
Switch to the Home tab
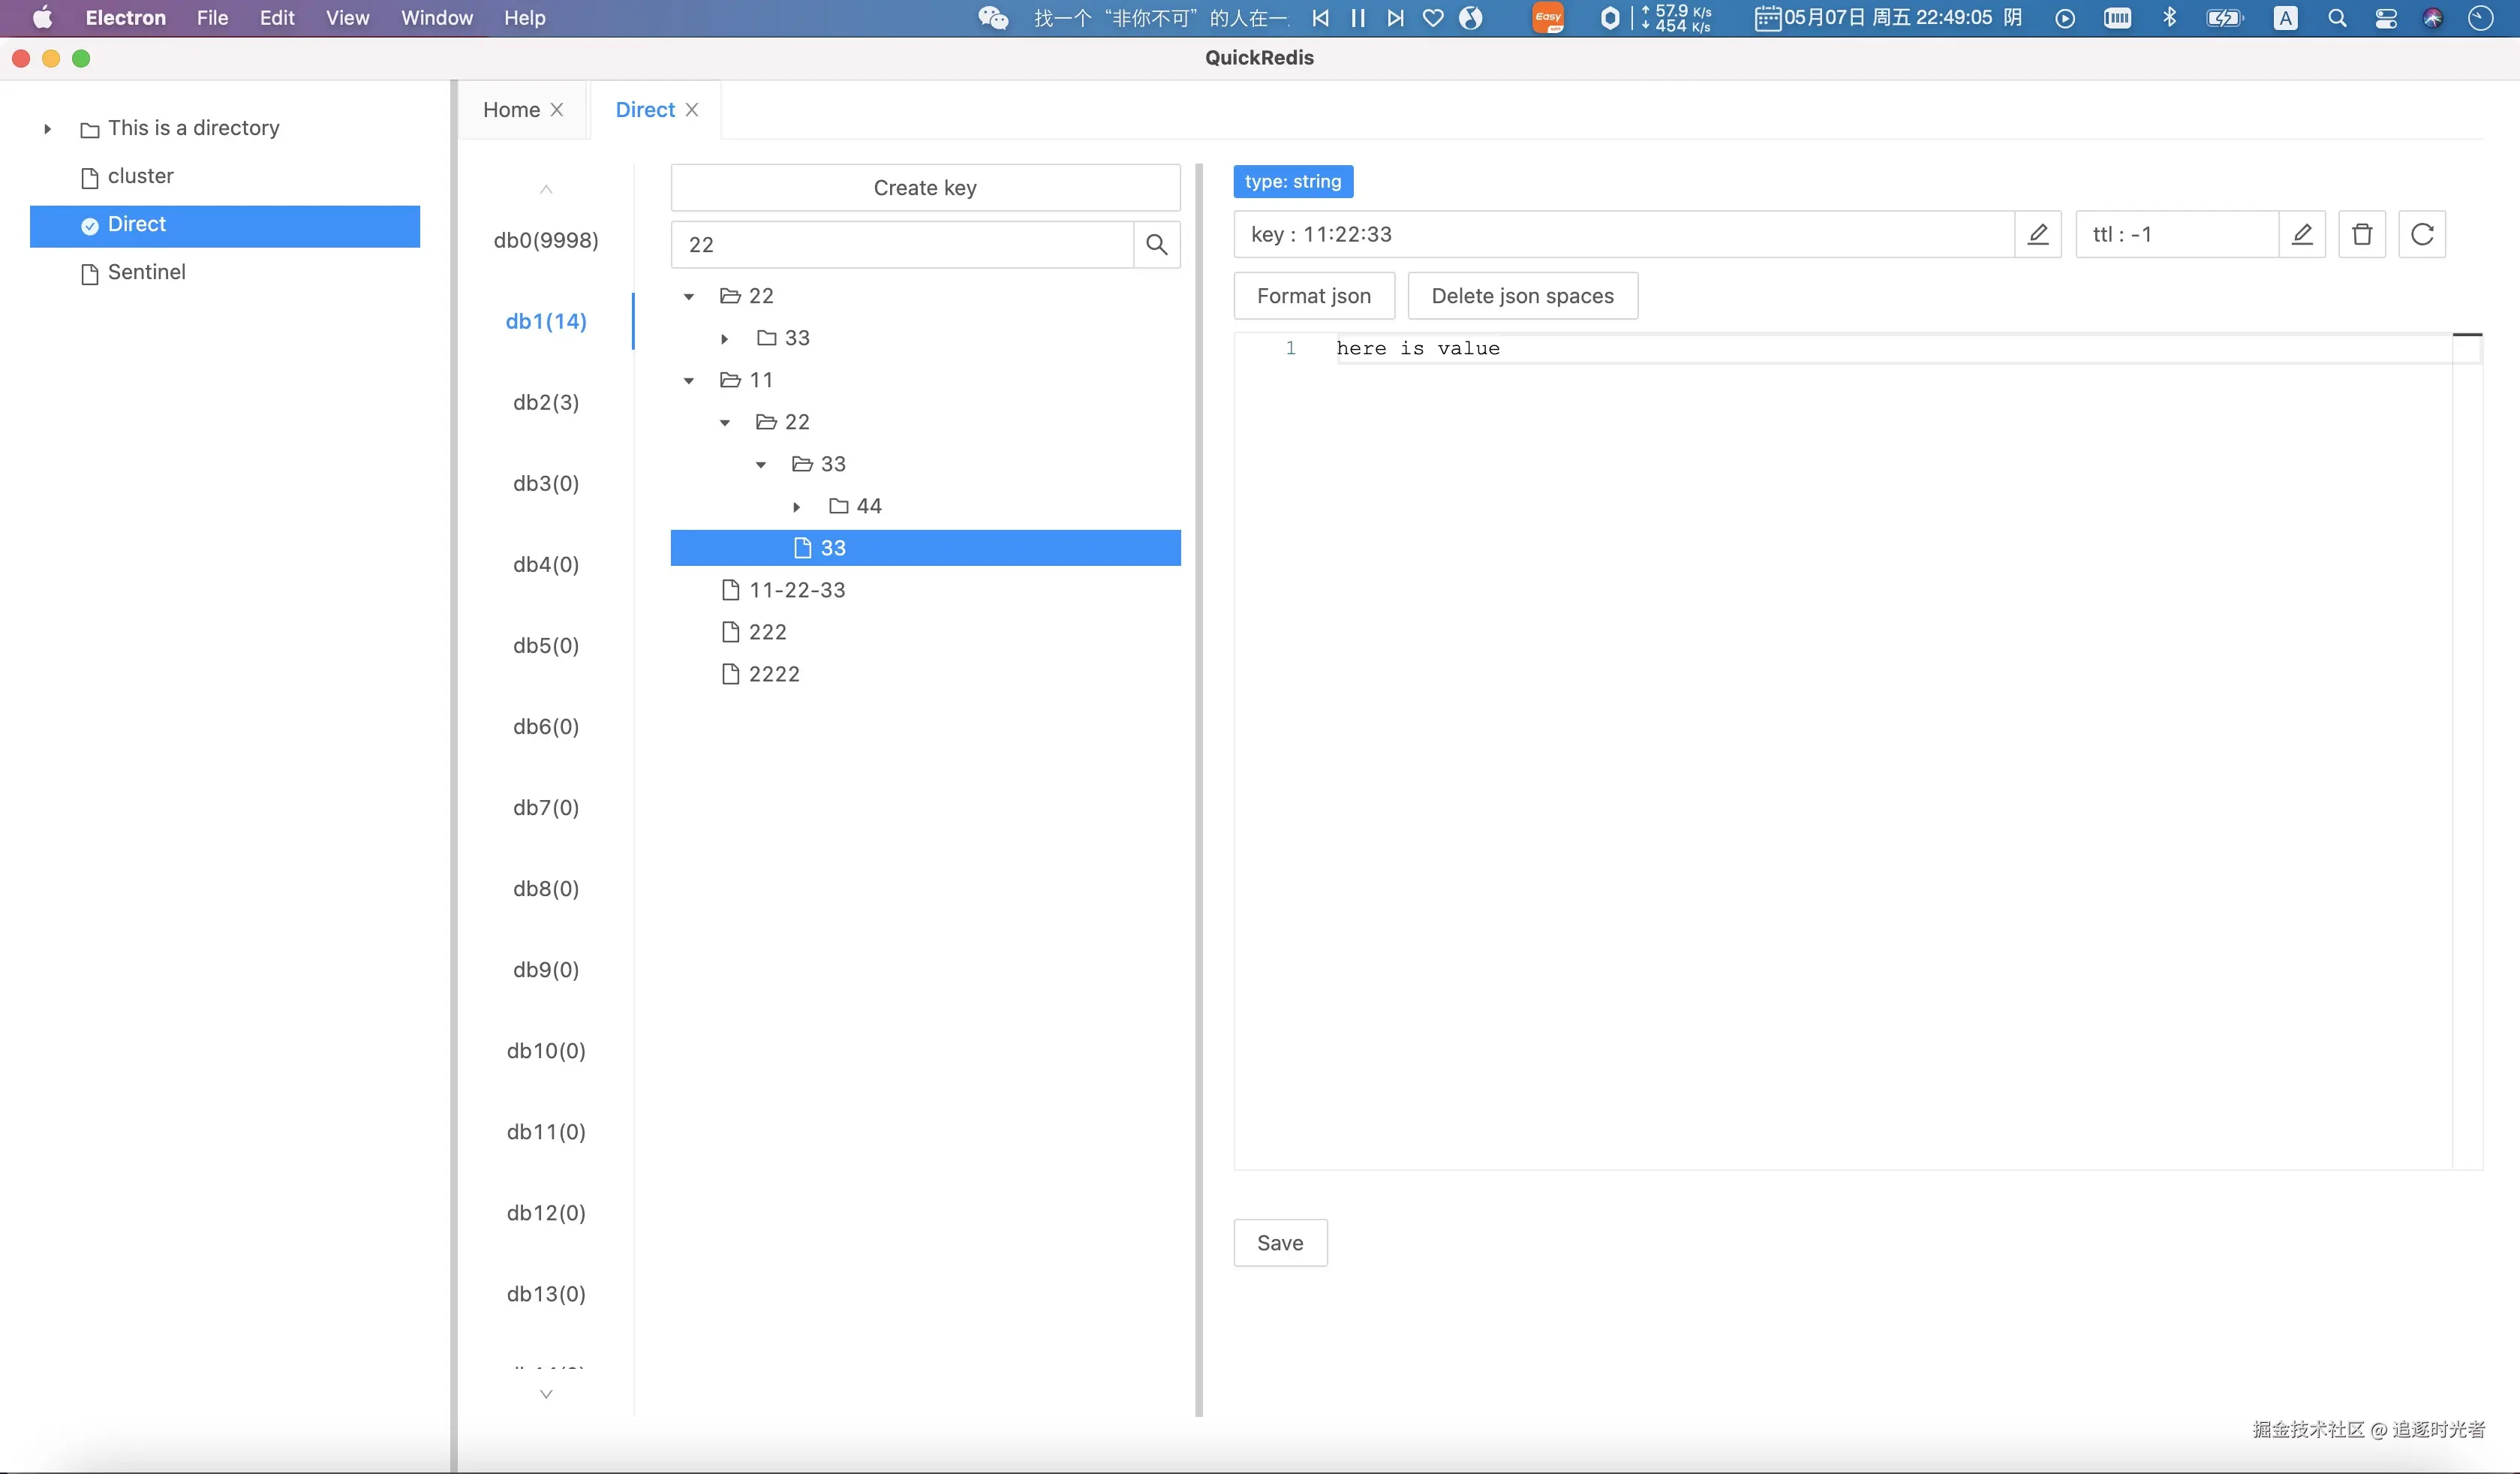511,110
